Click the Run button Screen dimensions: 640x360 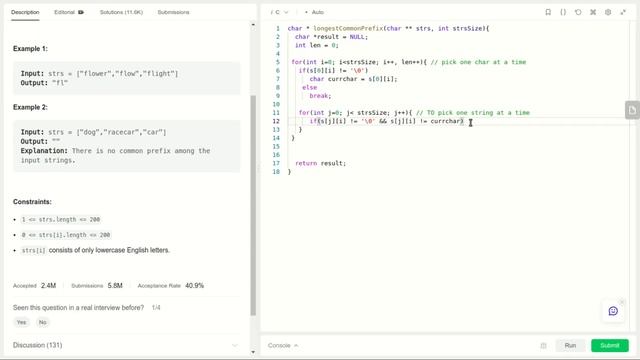570,345
